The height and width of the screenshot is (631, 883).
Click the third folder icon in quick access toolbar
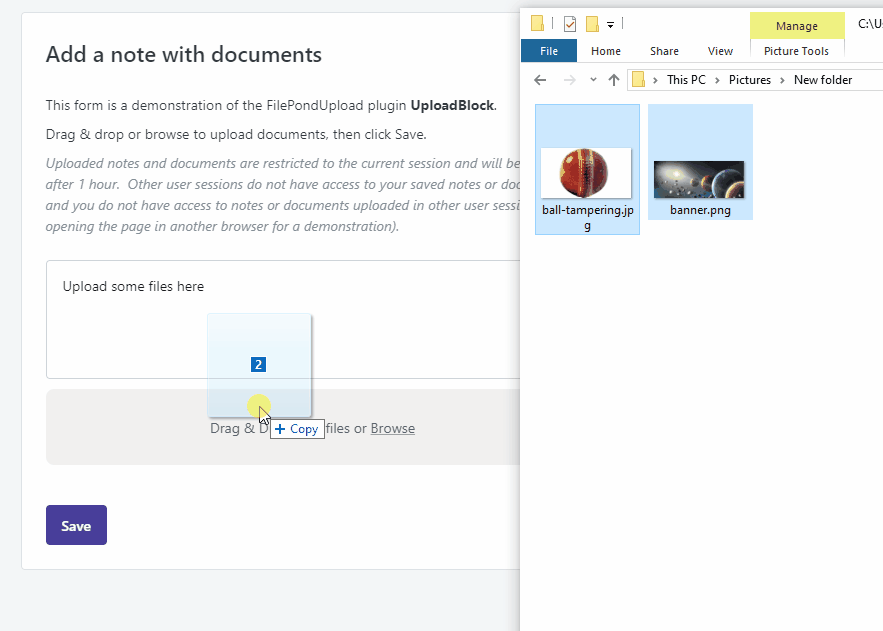[593, 22]
